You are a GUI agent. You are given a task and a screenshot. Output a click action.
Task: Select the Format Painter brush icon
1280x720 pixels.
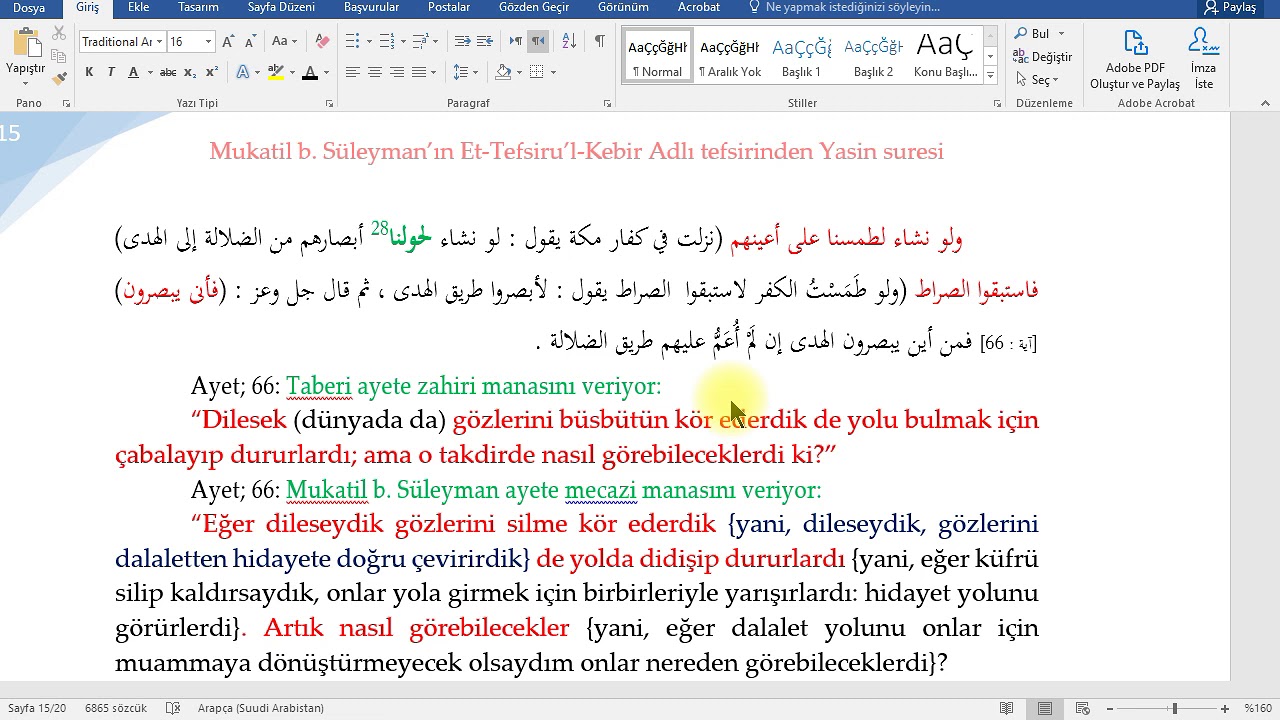[60, 77]
